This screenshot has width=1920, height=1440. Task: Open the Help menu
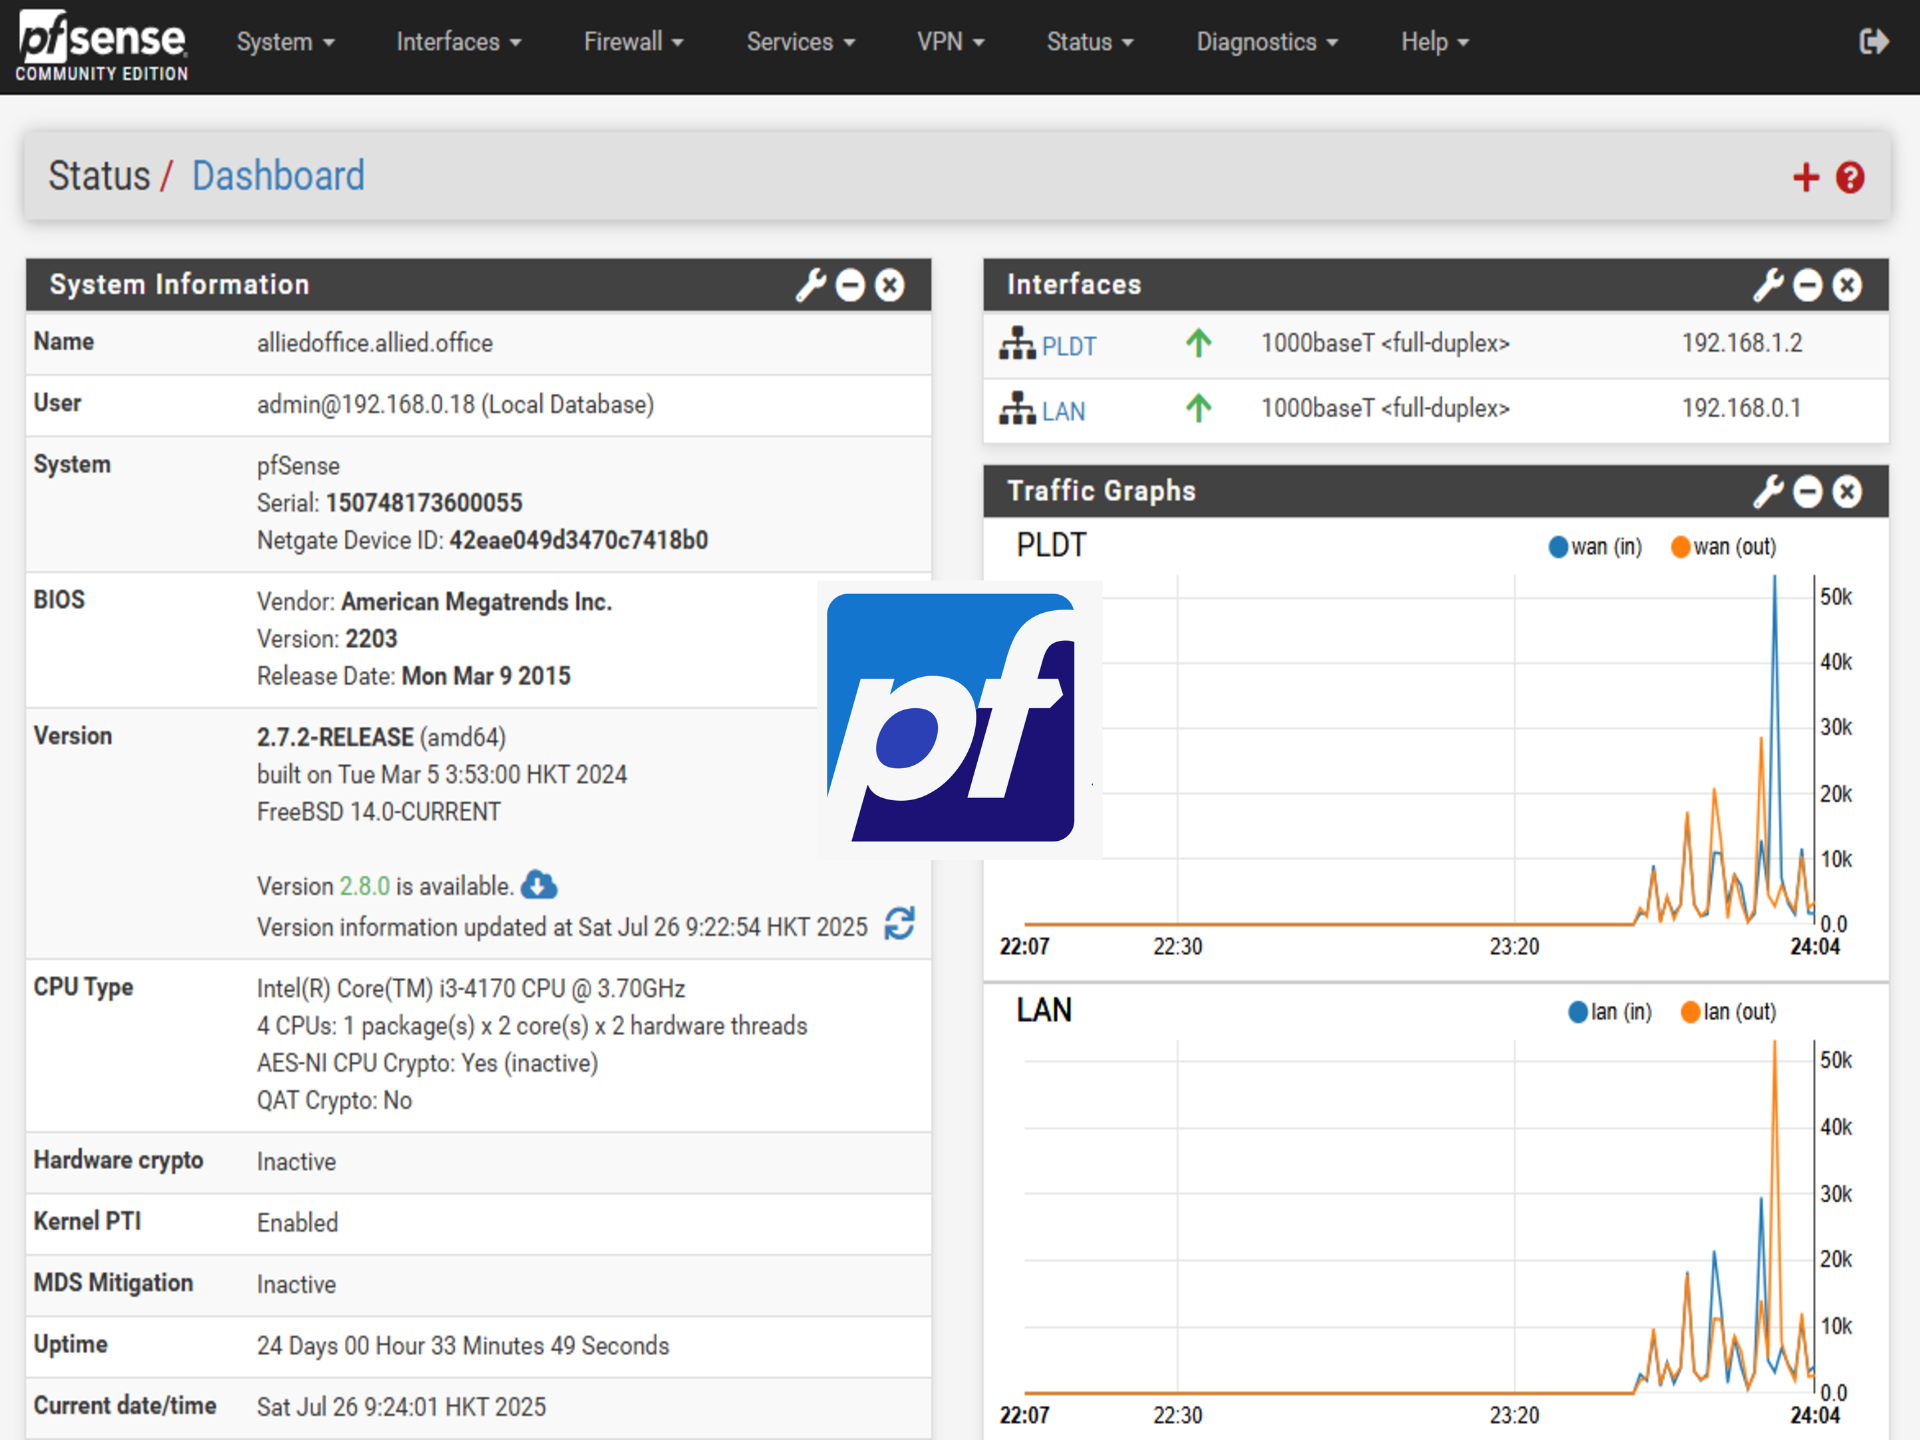1435,42
